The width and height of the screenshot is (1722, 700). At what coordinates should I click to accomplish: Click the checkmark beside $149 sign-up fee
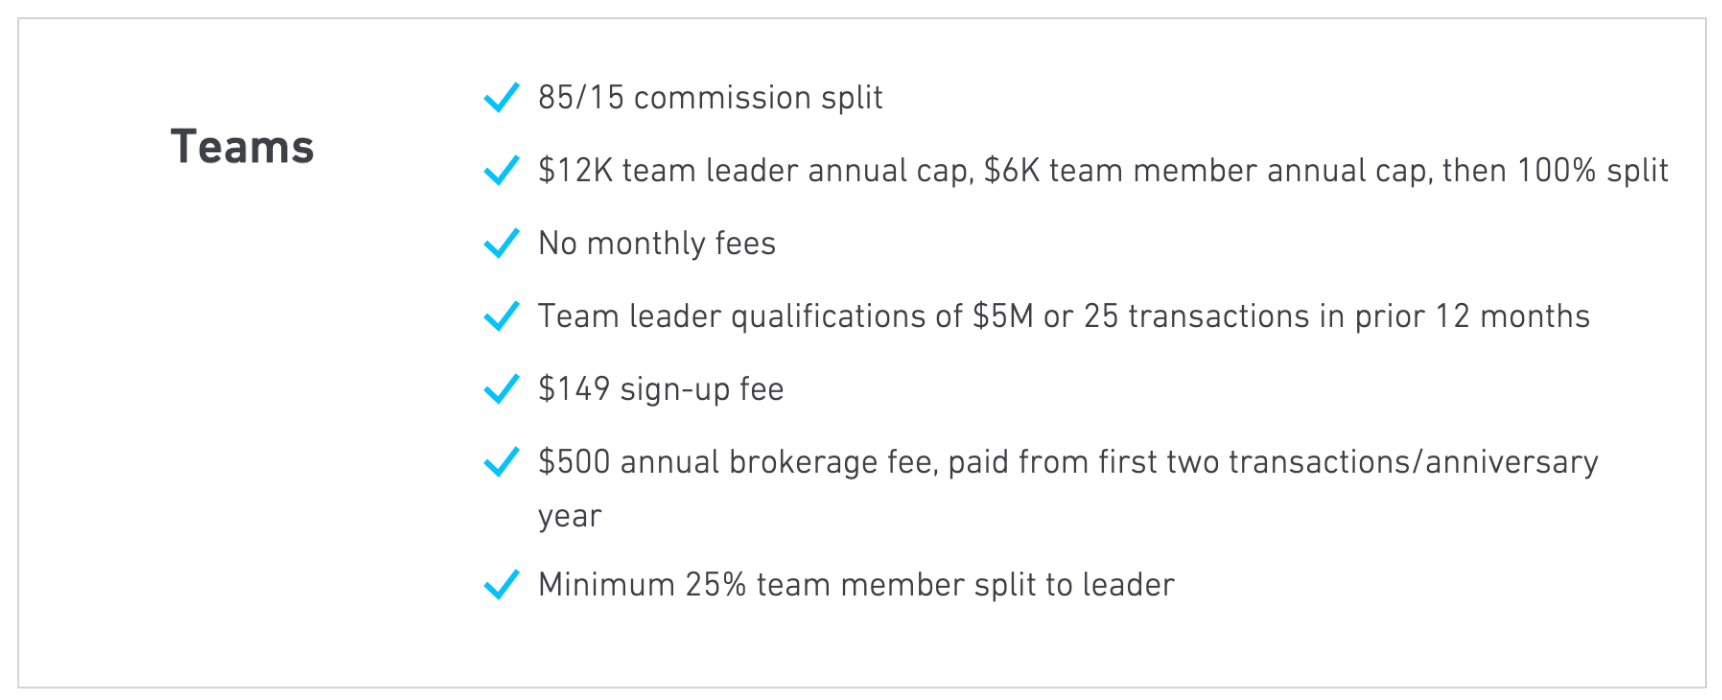501,389
